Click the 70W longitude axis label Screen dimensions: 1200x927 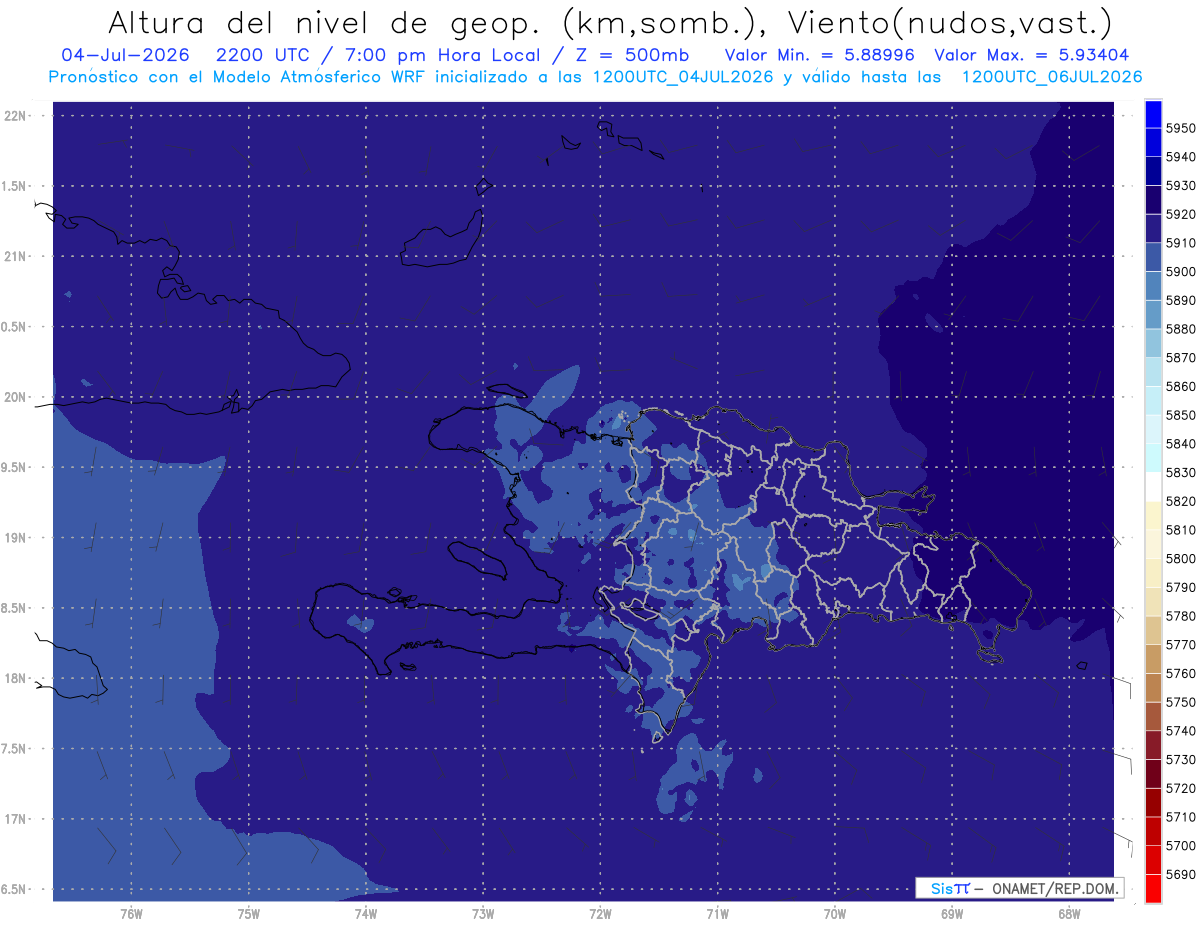(x=835, y=913)
